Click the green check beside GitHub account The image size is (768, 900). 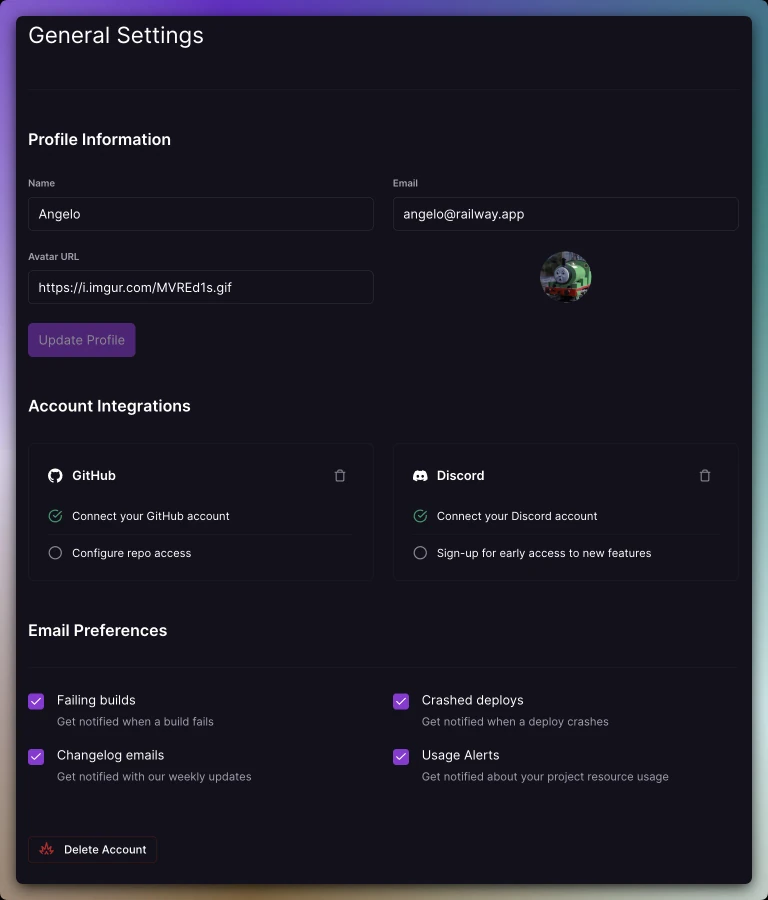(x=55, y=516)
